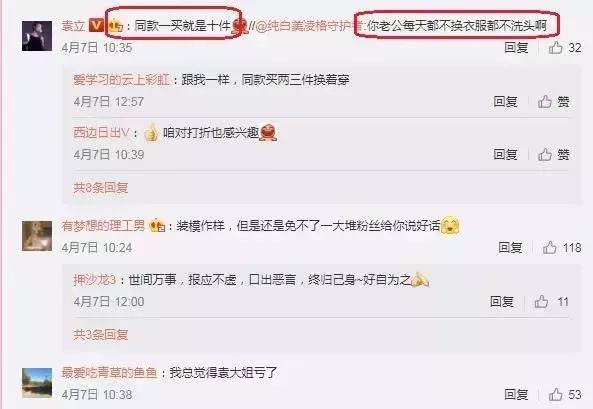Reply to 爱学习的云上彩虹's comment
Screen dimensions: 593x409
(x=505, y=101)
